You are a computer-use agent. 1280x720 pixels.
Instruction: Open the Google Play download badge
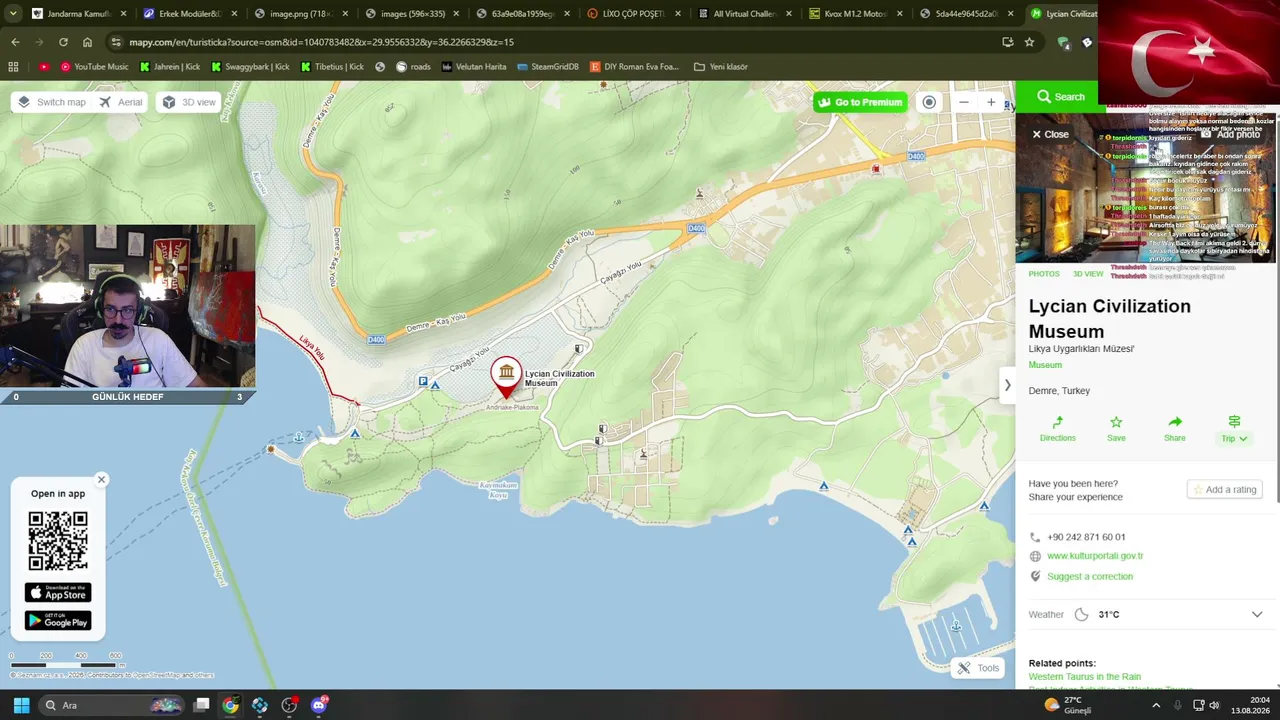pyautogui.click(x=58, y=621)
